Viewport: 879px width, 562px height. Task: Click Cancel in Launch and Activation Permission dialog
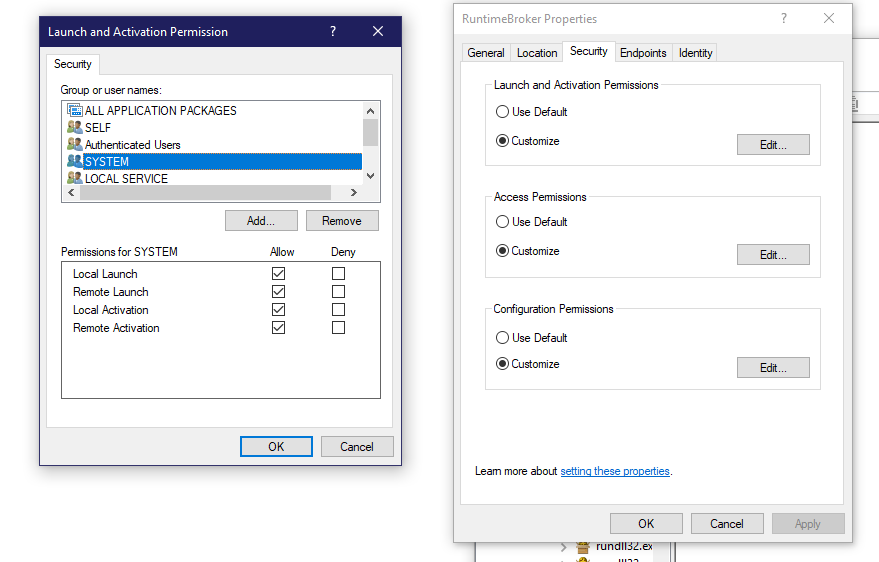357,447
